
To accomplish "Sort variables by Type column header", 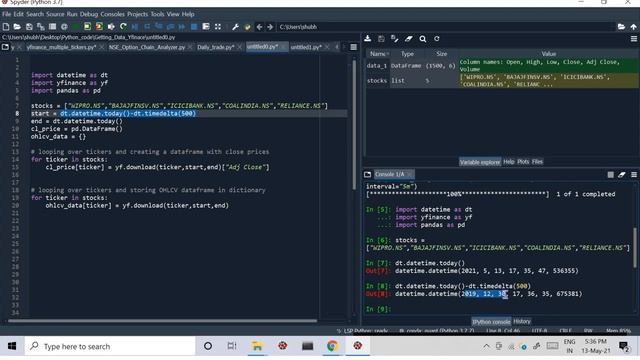I will point(407,54).
